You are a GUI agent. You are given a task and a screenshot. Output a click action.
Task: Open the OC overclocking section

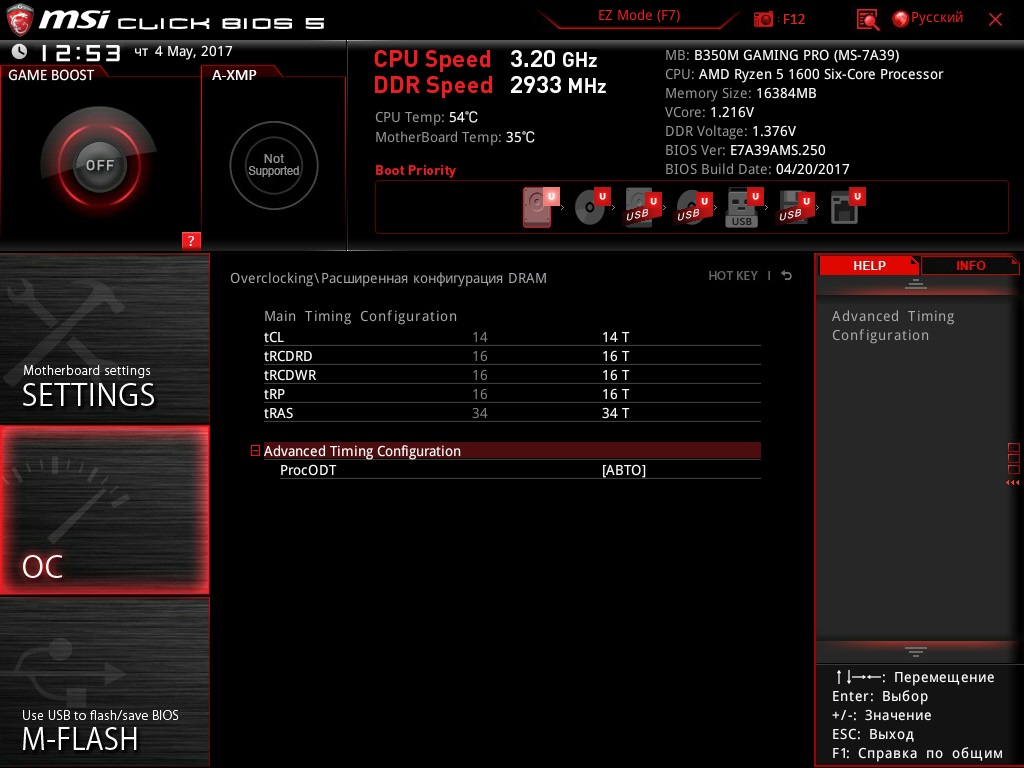[104, 510]
